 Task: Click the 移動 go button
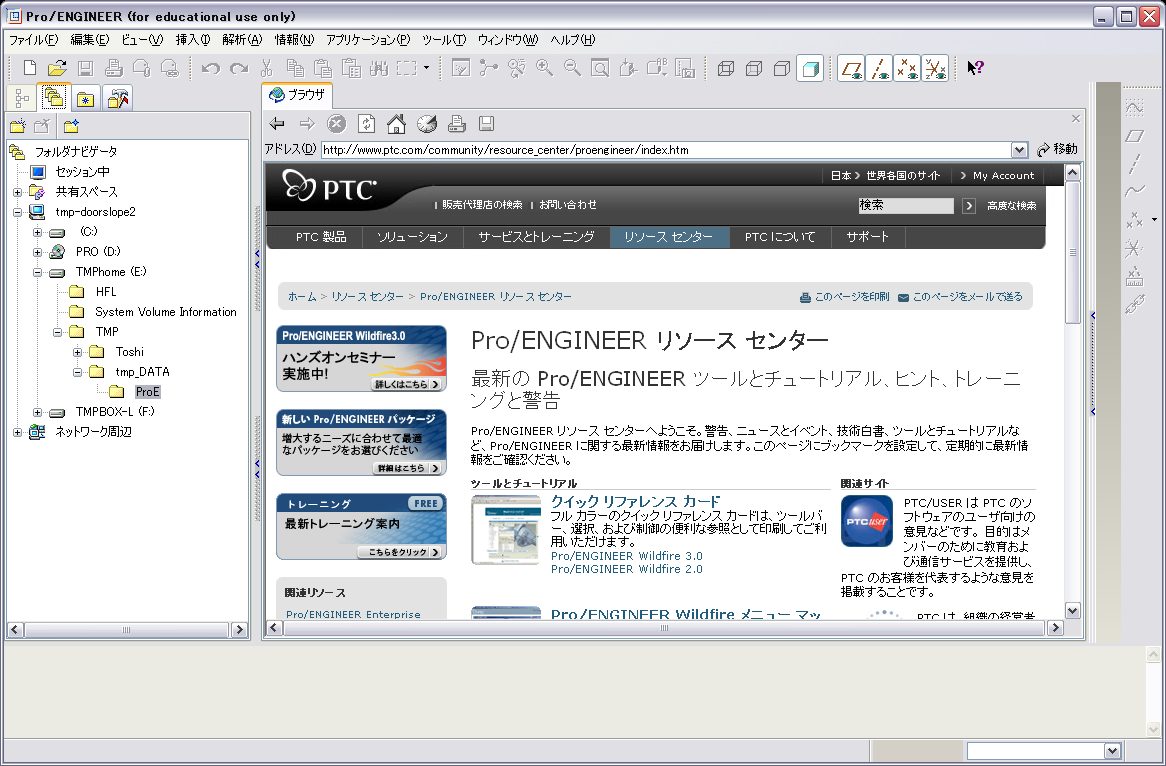[1057, 149]
